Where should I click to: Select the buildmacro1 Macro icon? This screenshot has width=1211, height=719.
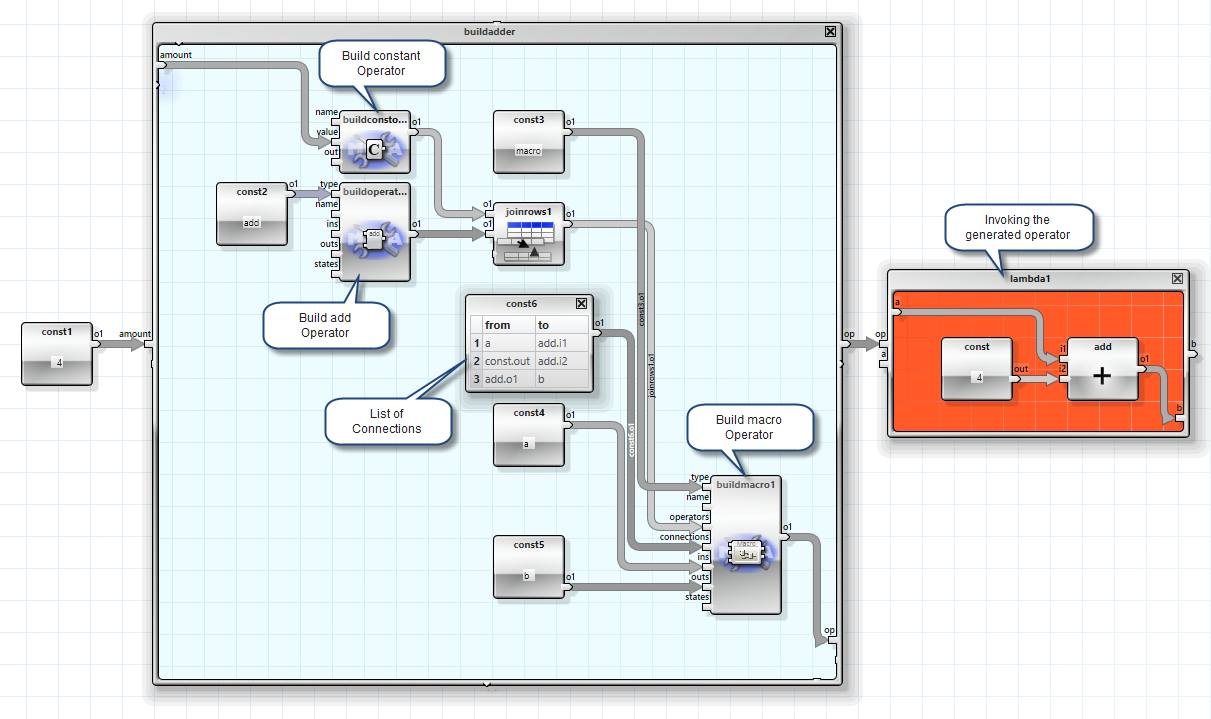coord(743,553)
